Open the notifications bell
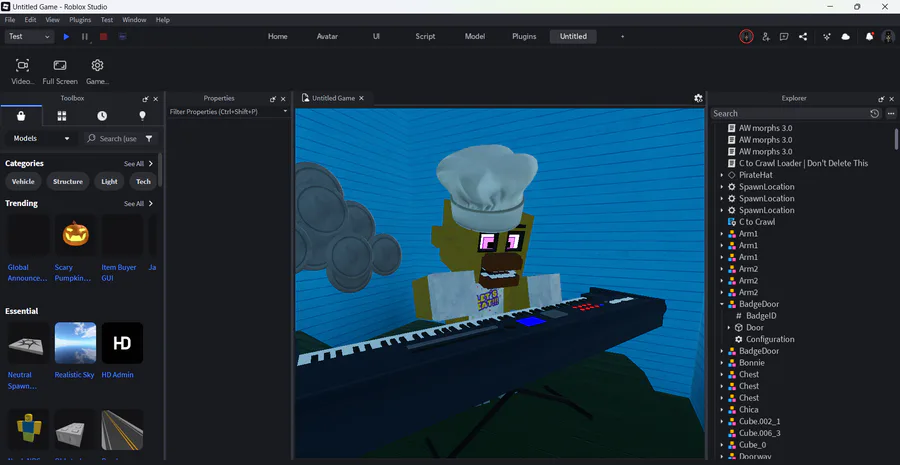 [870, 36]
